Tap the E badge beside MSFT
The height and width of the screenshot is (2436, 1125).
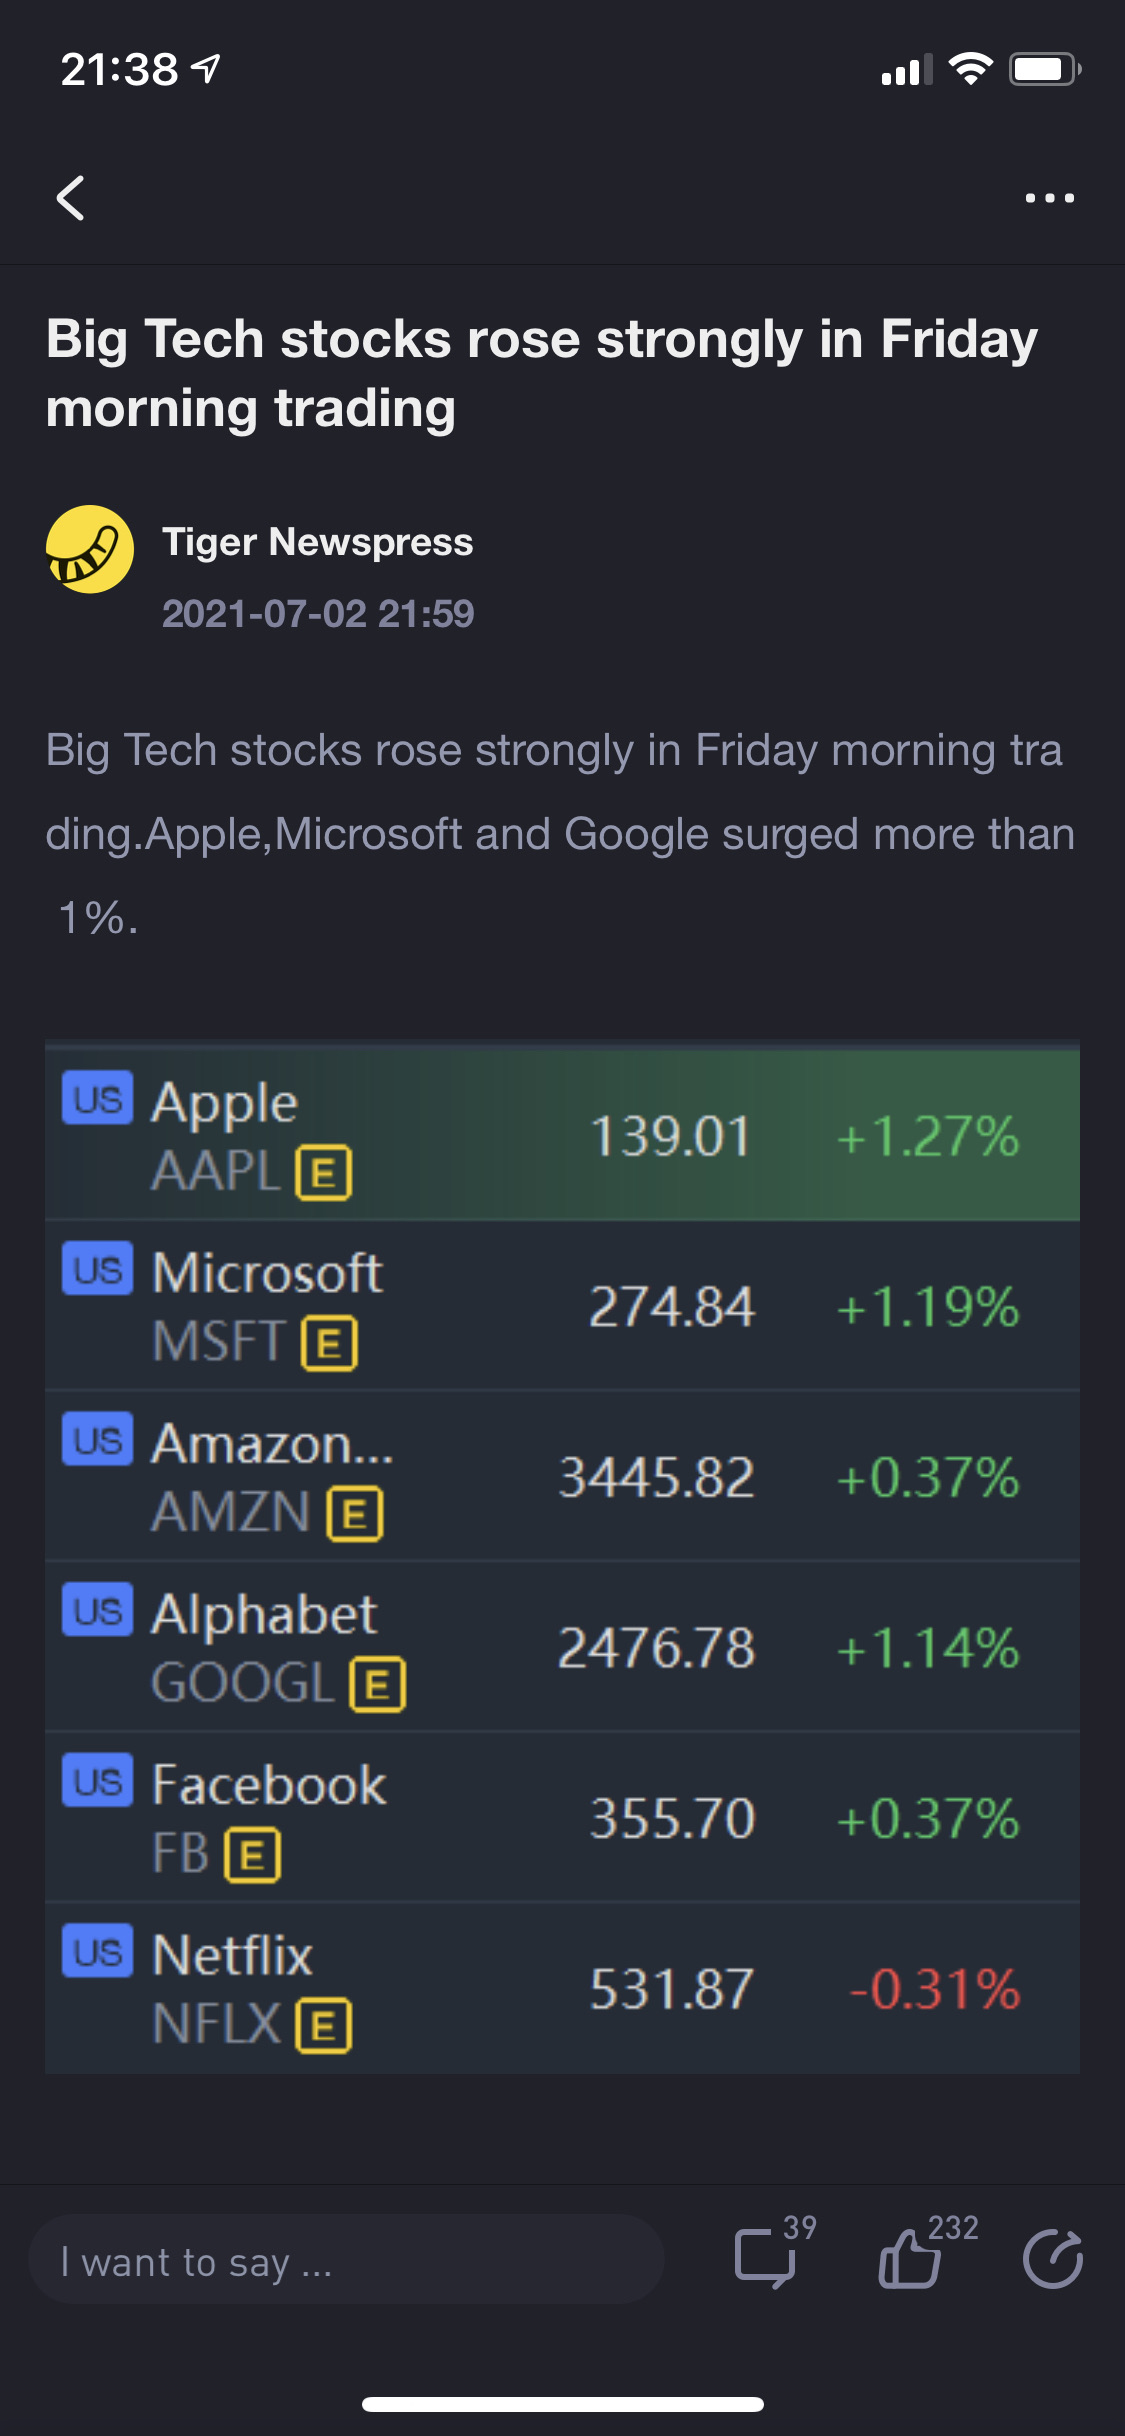coord(330,1343)
